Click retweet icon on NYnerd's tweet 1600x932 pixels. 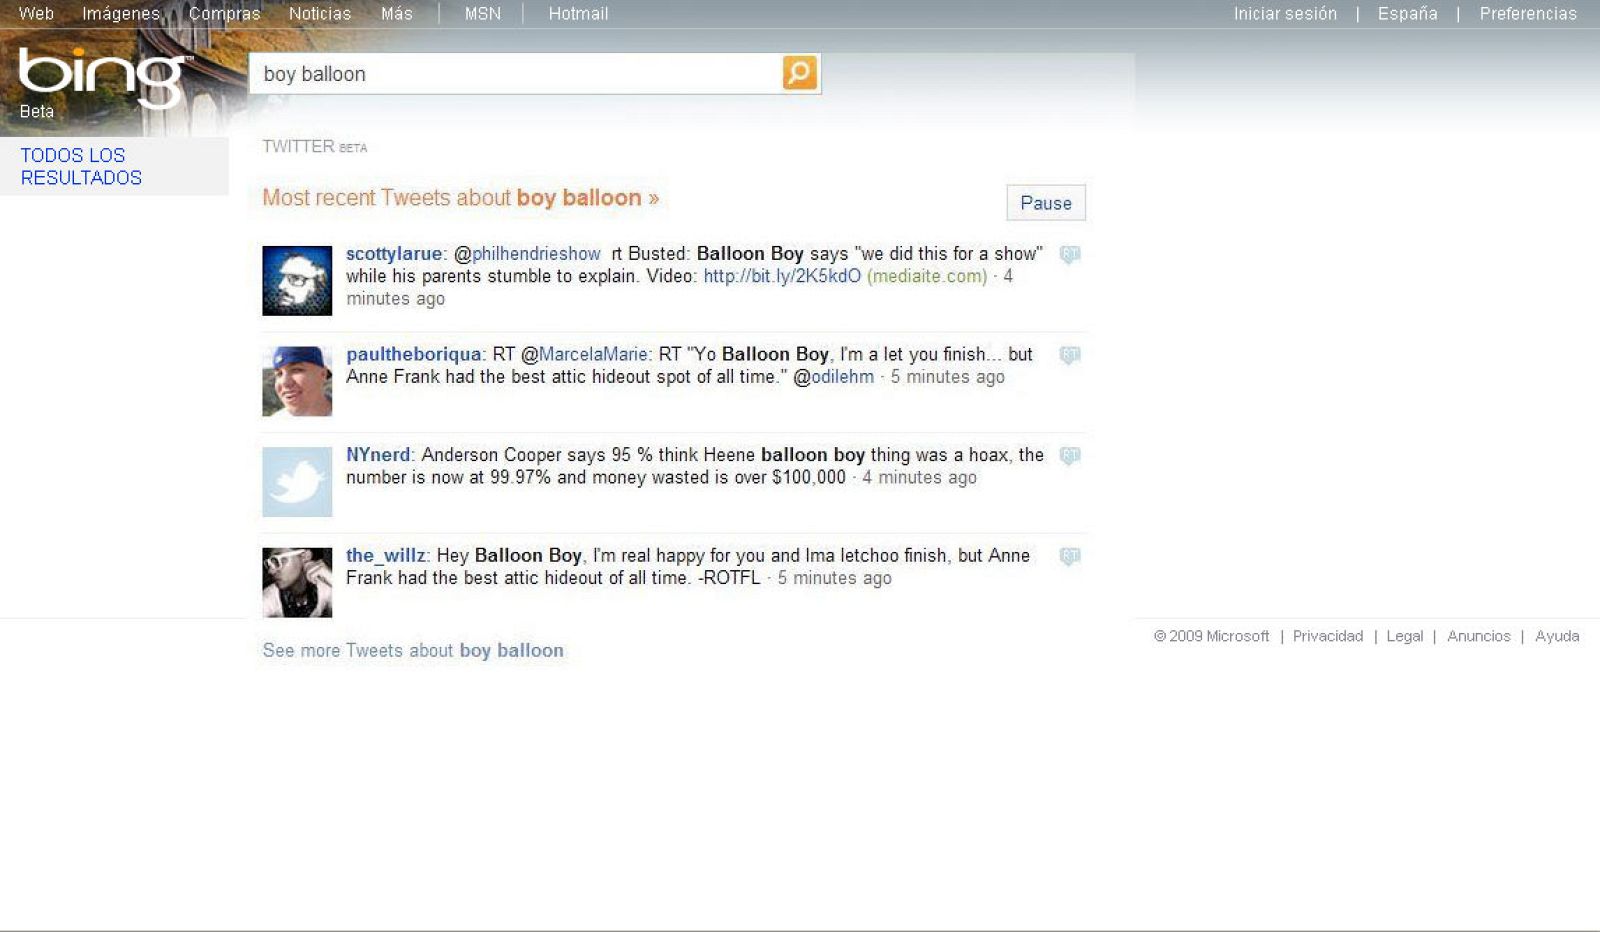point(1069,456)
